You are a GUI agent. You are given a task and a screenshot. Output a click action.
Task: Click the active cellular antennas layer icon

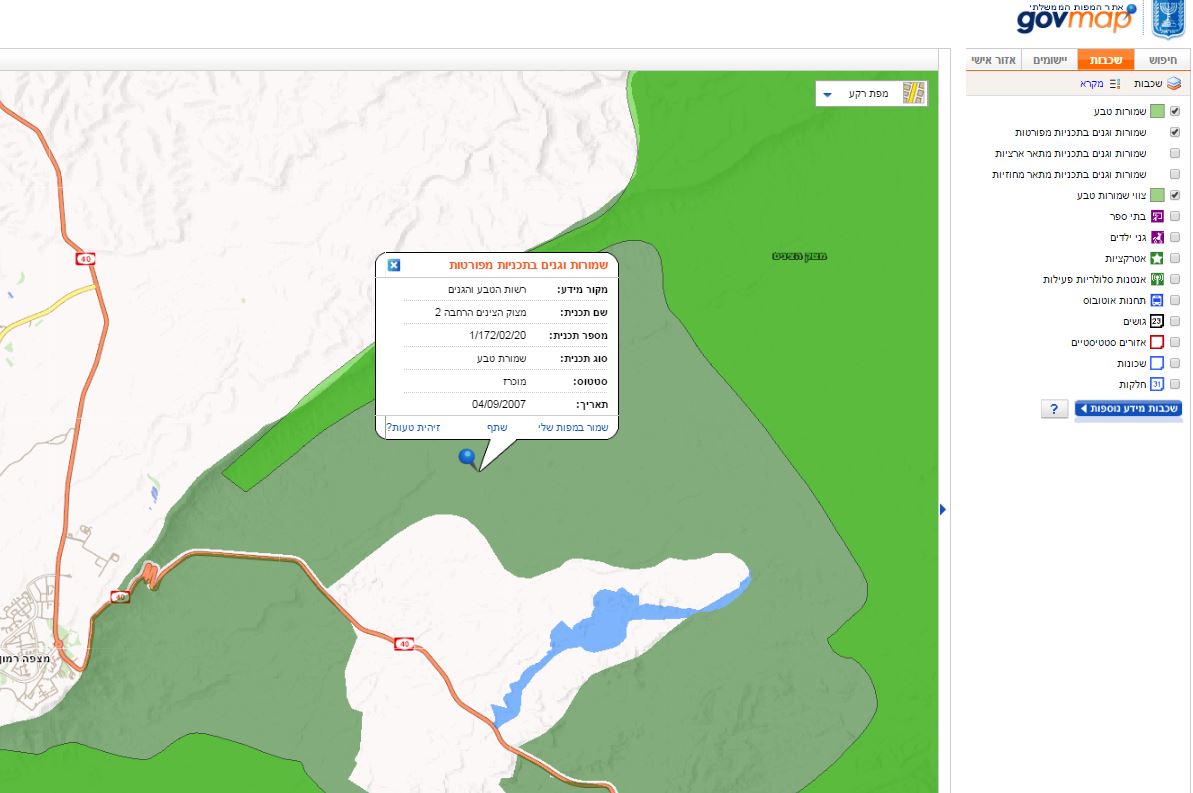[x=1157, y=280]
